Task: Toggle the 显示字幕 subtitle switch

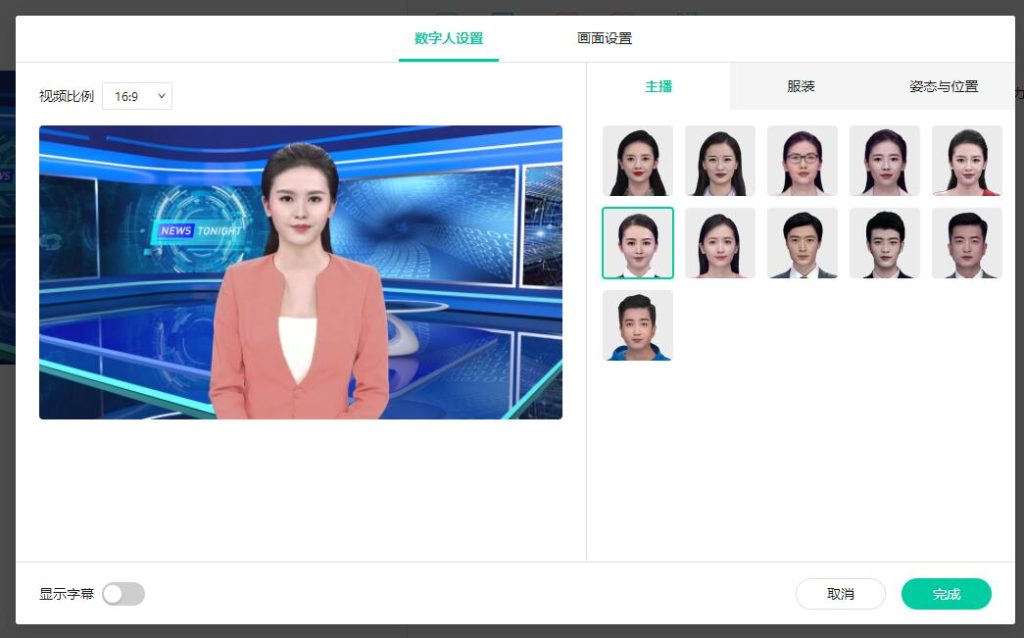Action: [x=123, y=593]
